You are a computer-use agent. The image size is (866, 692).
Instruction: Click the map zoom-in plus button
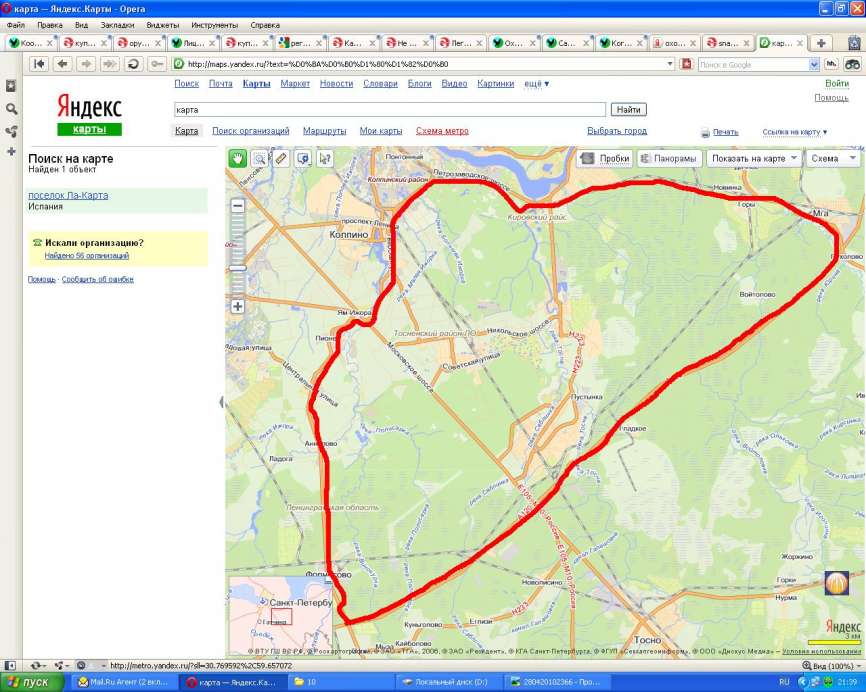pyautogui.click(x=238, y=306)
